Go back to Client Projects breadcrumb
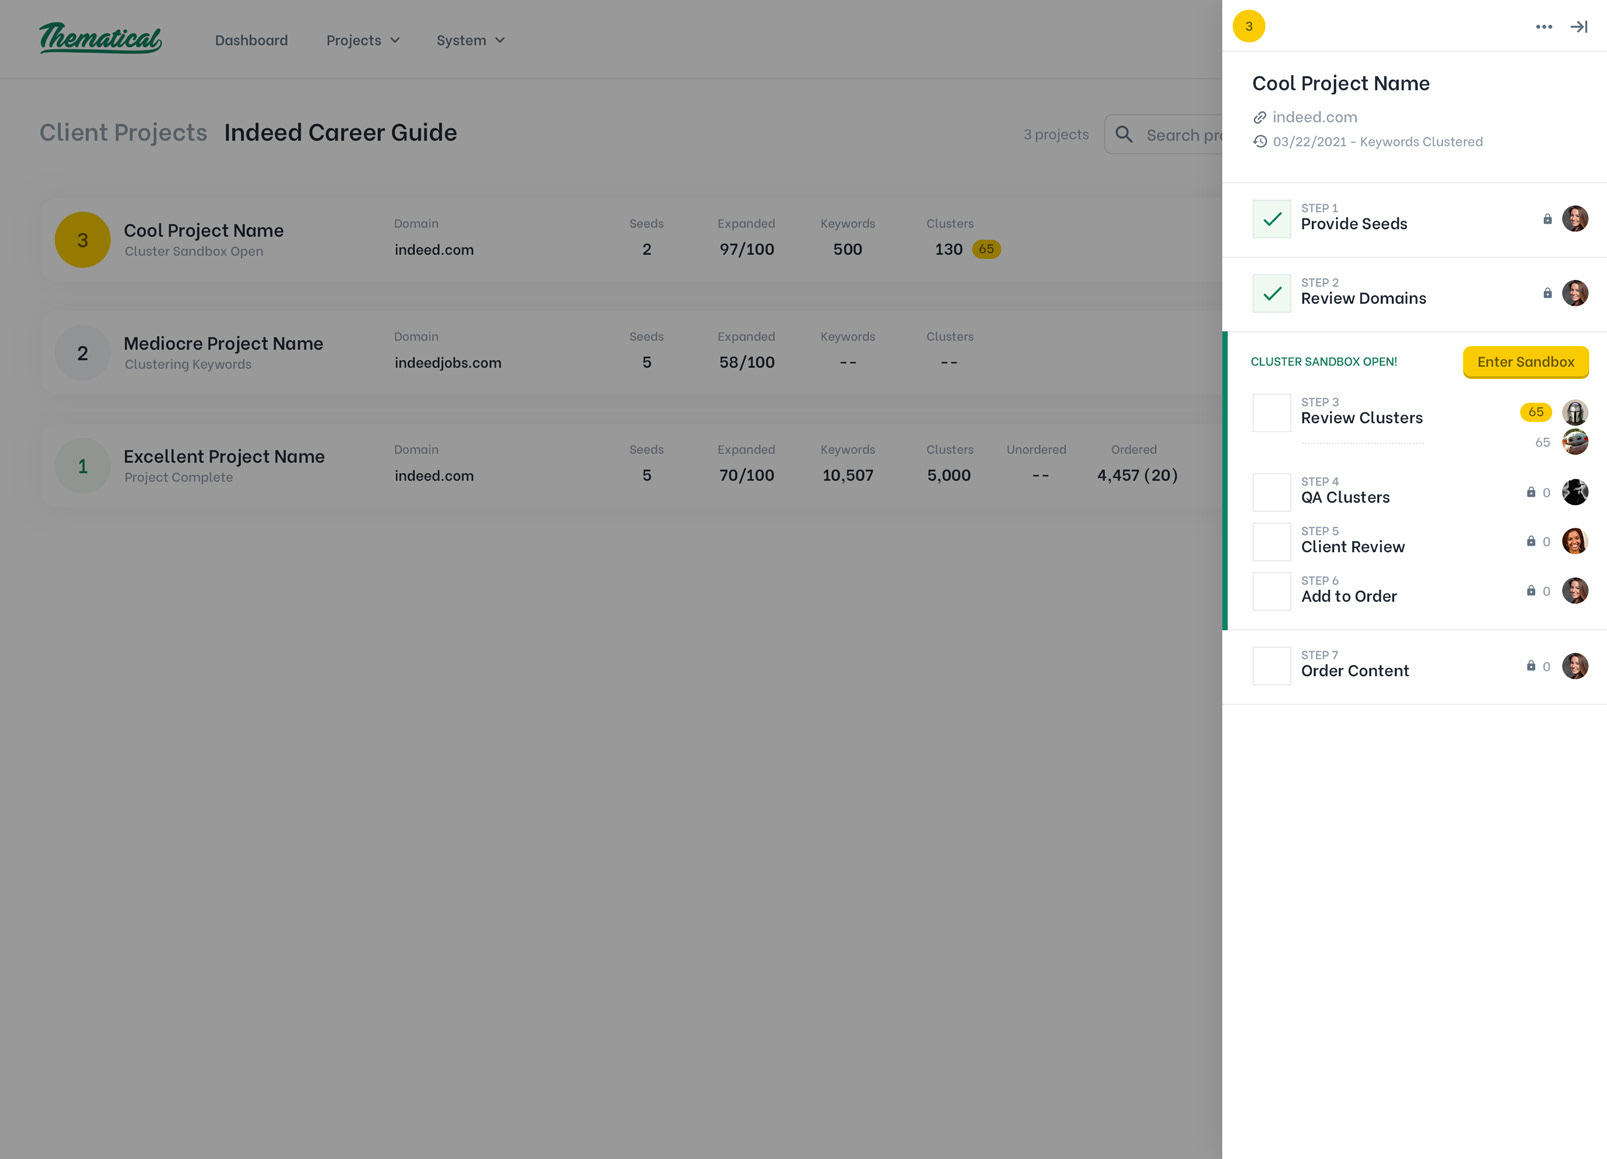Viewport: 1607px width, 1159px height. pos(123,132)
